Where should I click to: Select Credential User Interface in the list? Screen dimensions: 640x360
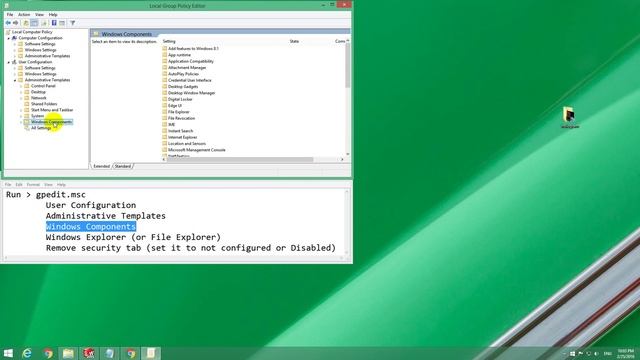[190, 80]
